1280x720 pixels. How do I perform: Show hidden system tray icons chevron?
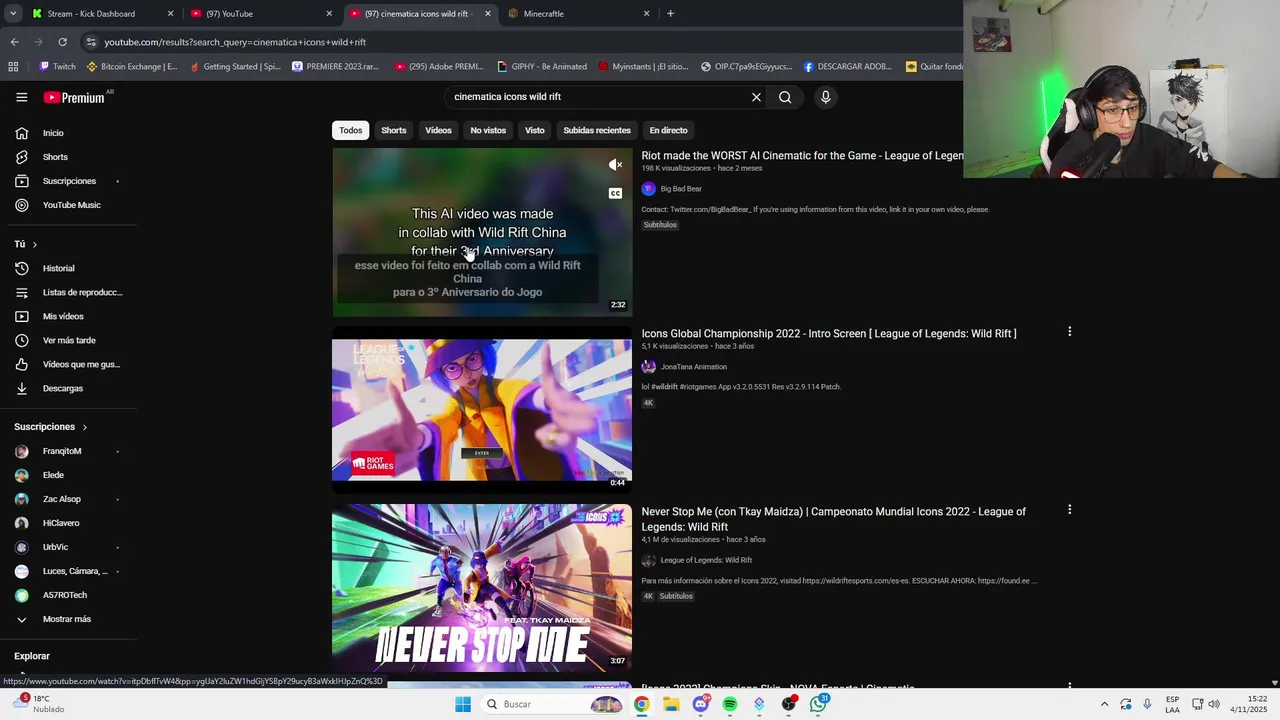1104,704
